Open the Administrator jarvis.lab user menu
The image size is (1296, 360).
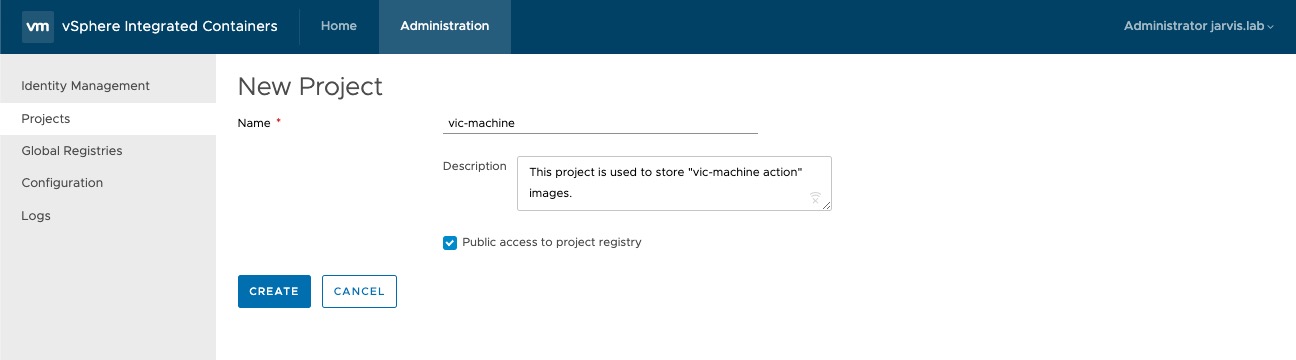click(x=1198, y=26)
